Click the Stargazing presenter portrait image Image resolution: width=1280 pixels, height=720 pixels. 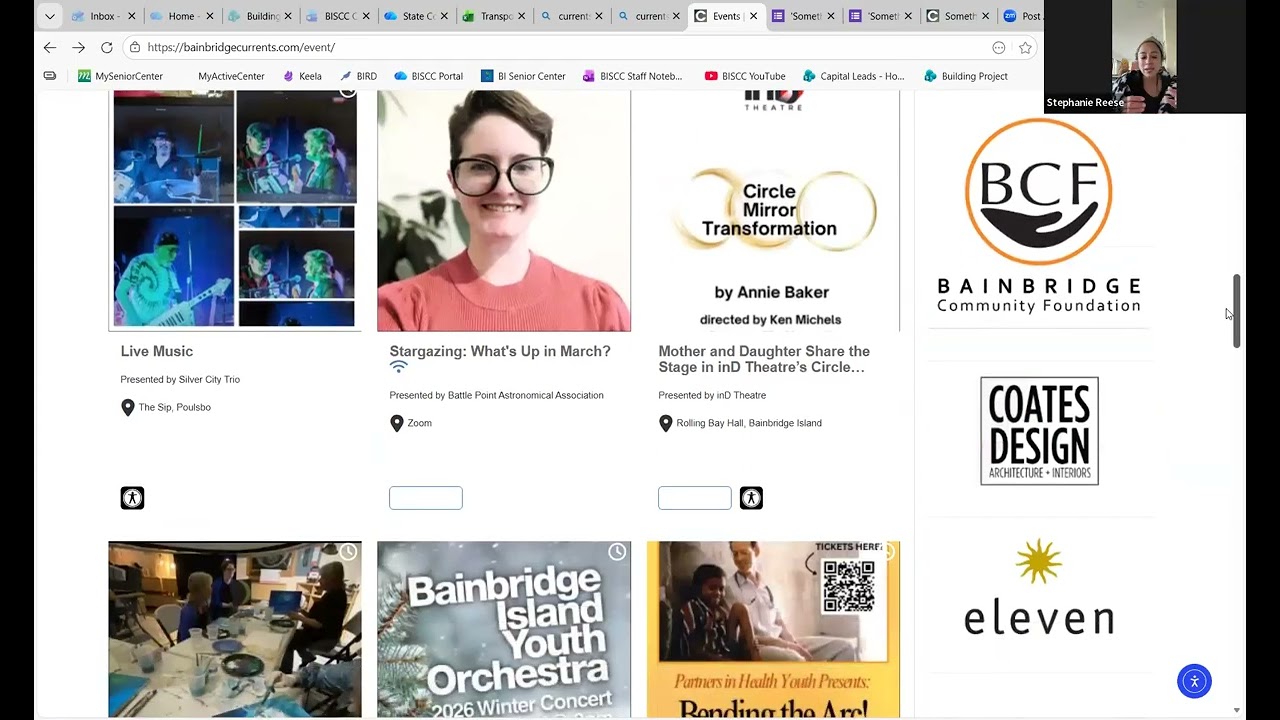point(504,210)
